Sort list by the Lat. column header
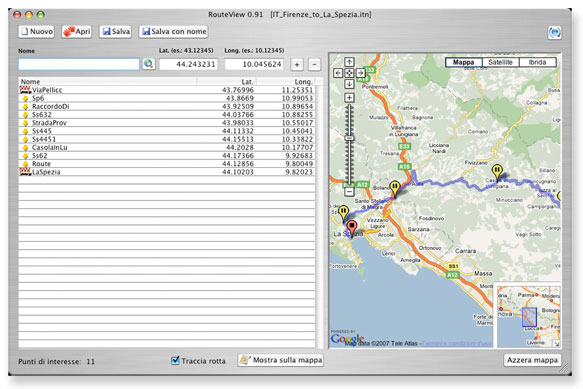Viewport: 583px width, 389px height. pyautogui.click(x=226, y=81)
